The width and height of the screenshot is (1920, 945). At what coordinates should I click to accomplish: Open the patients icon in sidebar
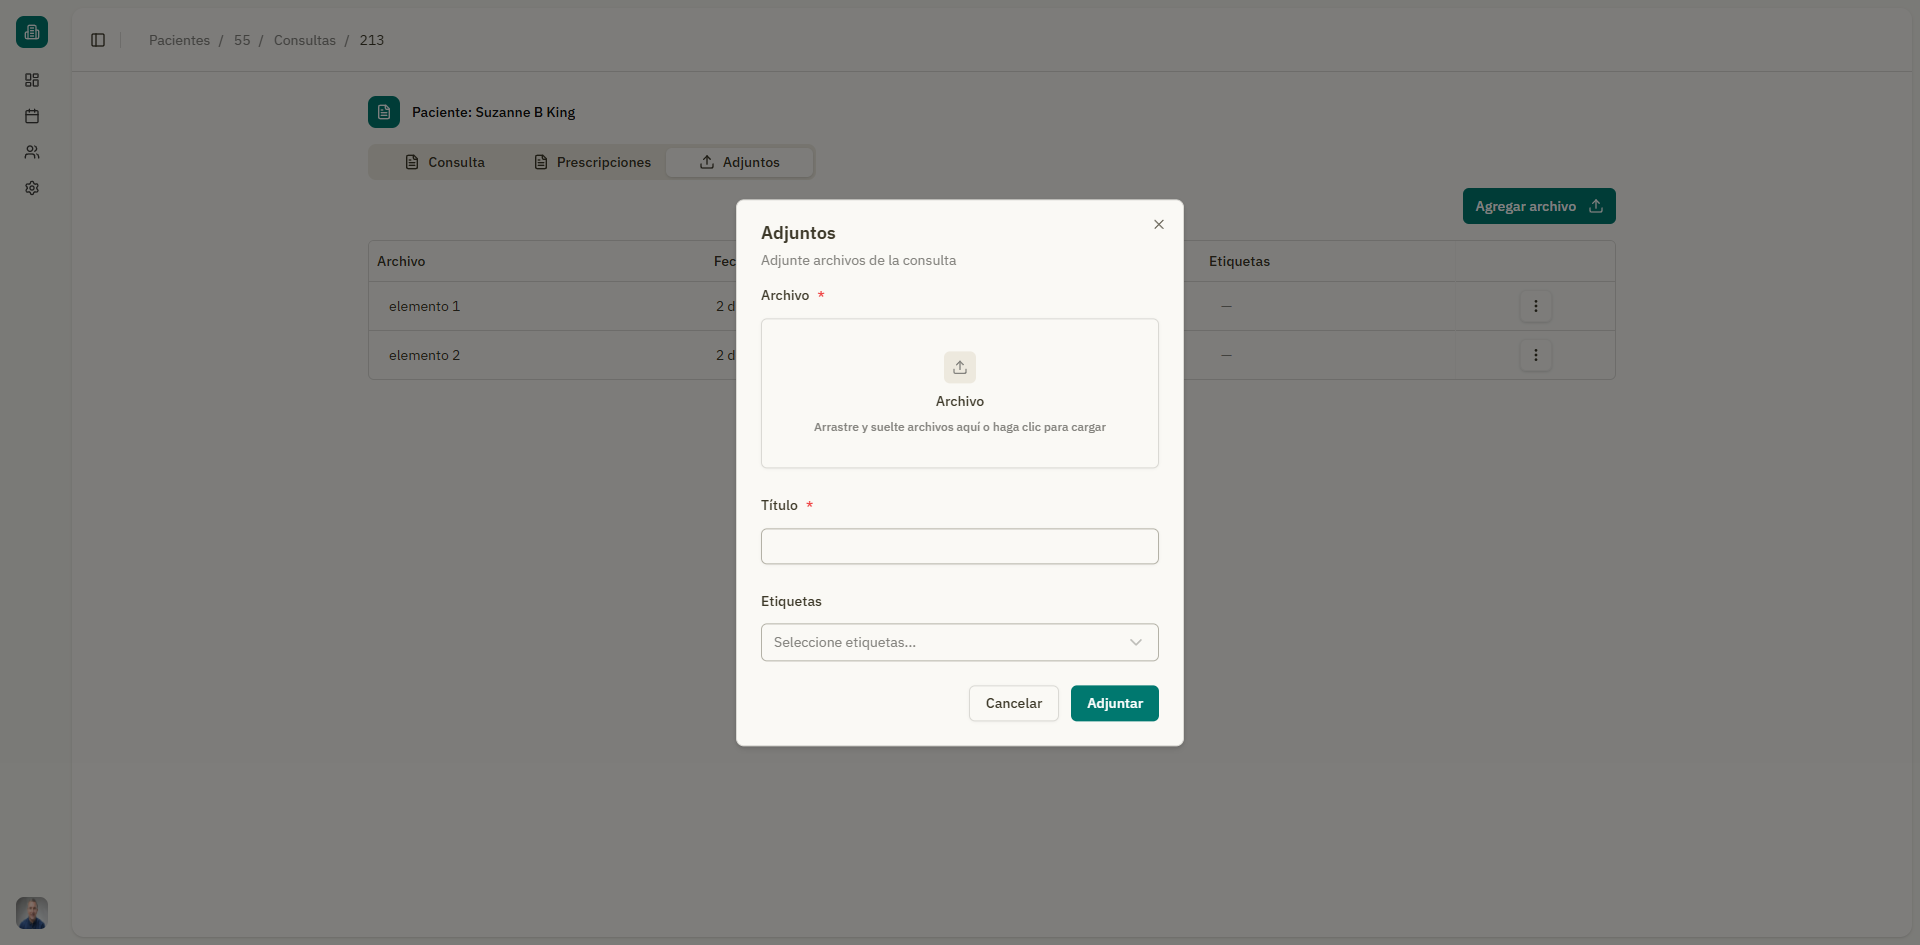pos(32,152)
